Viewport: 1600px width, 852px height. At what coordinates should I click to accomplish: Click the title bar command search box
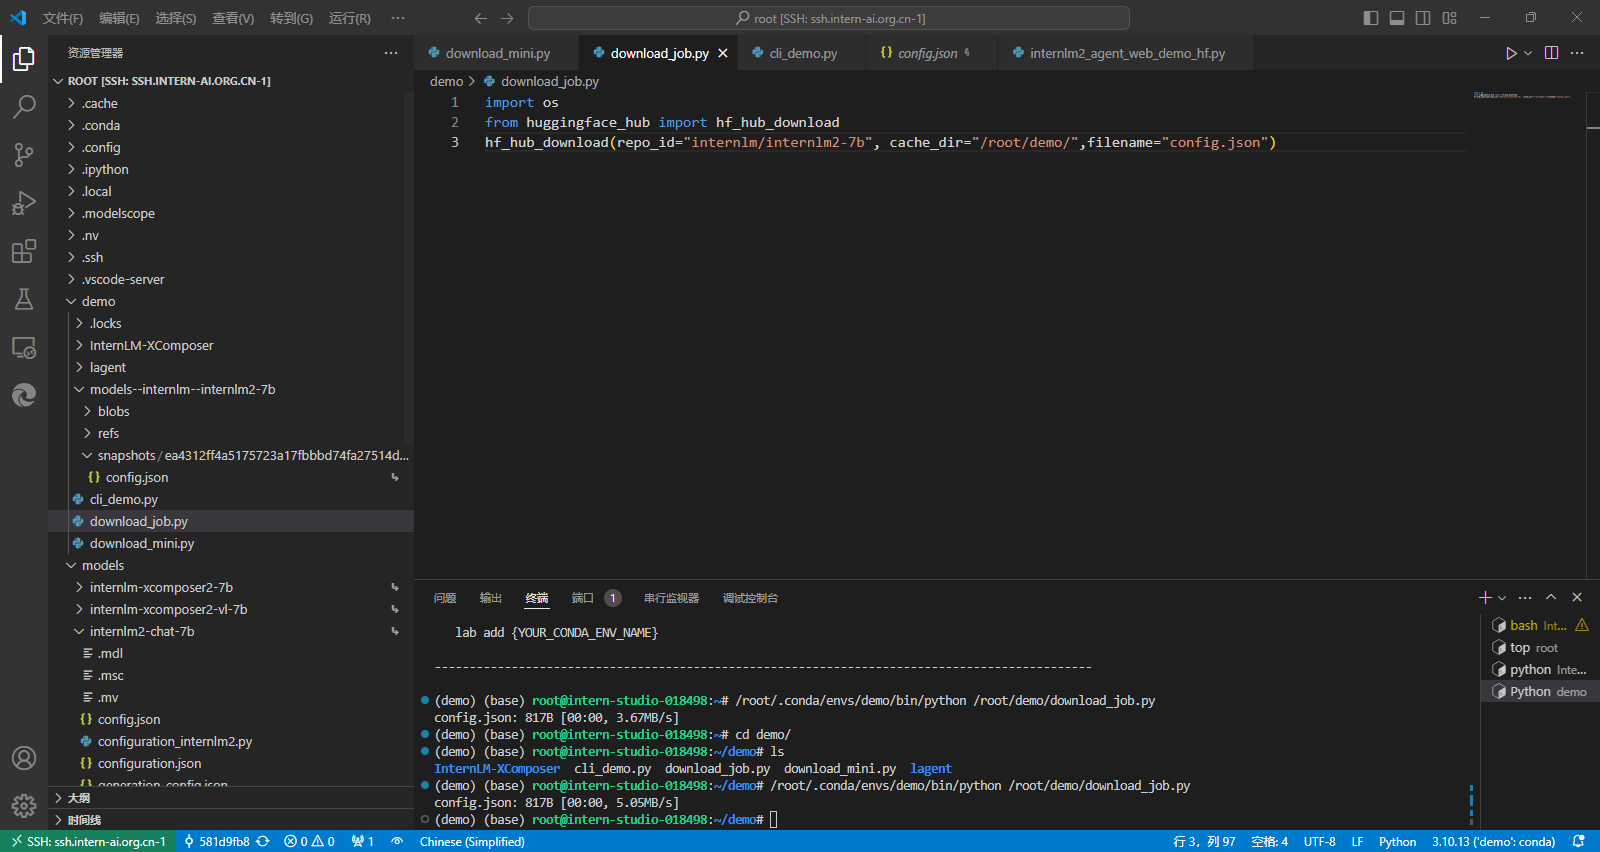point(829,18)
